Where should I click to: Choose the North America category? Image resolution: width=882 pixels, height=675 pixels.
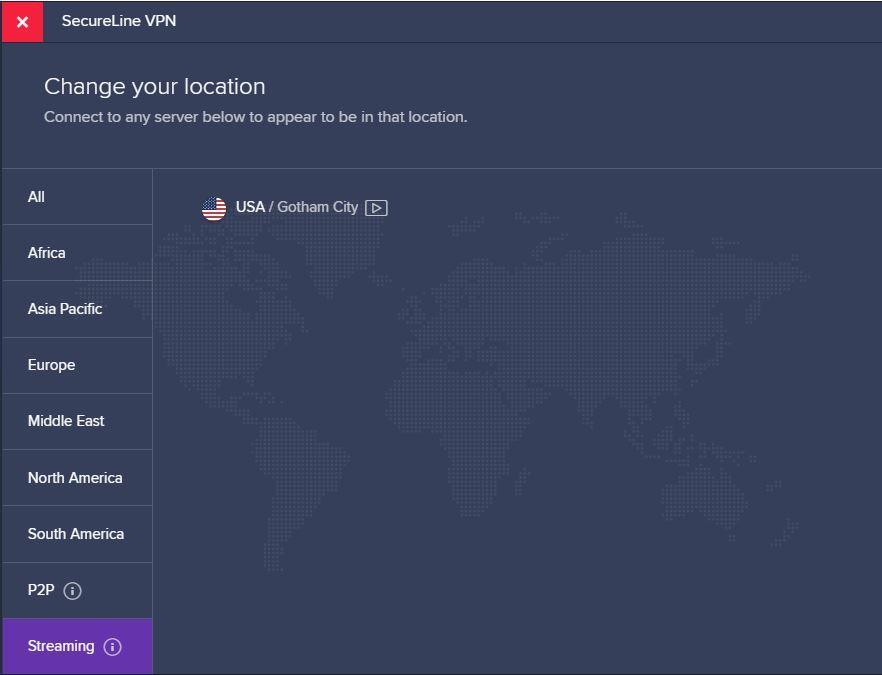click(77, 478)
